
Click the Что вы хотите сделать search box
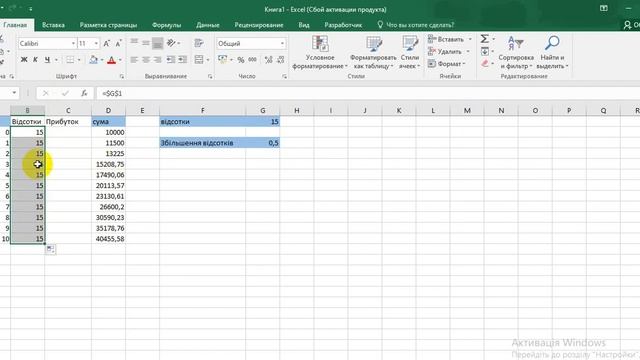[x=416, y=25]
